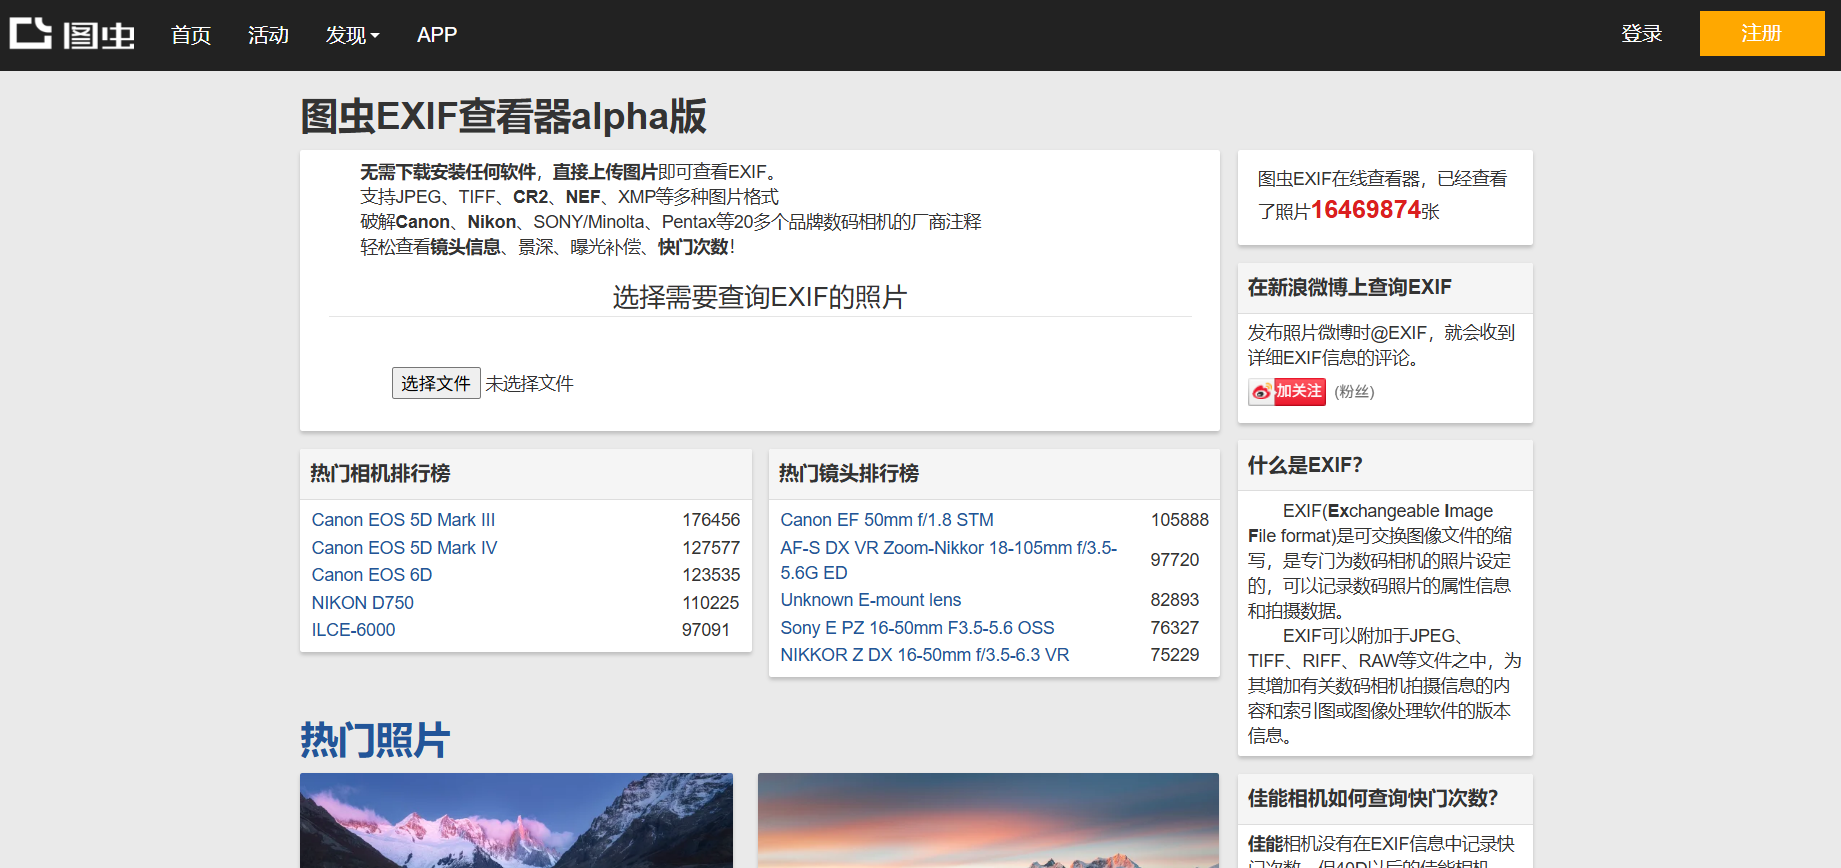
Task: Click the 热门照片 section heading
Action: 375,741
